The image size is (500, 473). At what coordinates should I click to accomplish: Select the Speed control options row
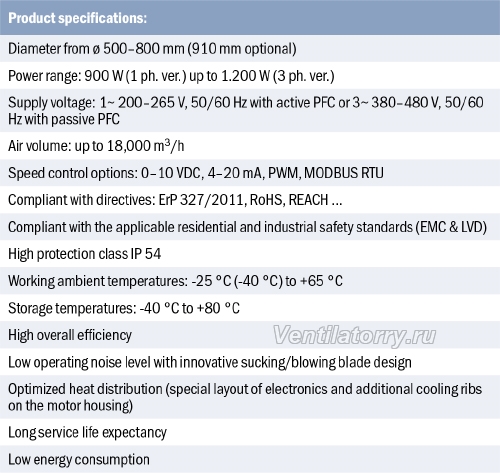tap(250, 173)
